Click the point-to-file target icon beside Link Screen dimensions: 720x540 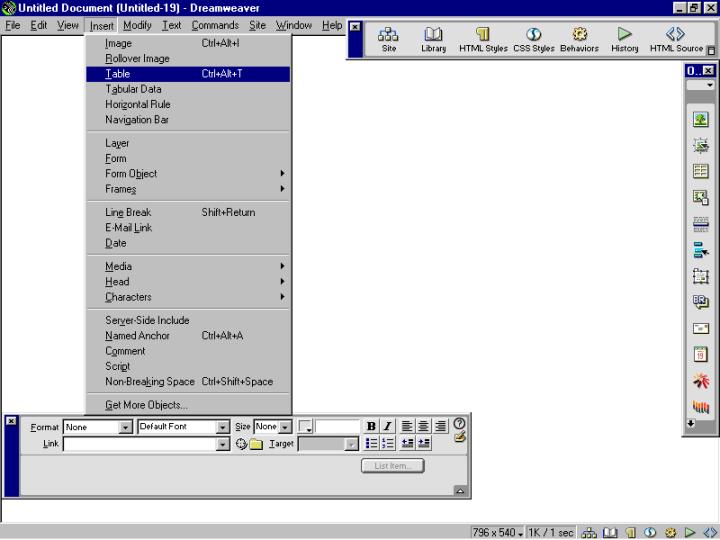pos(241,444)
